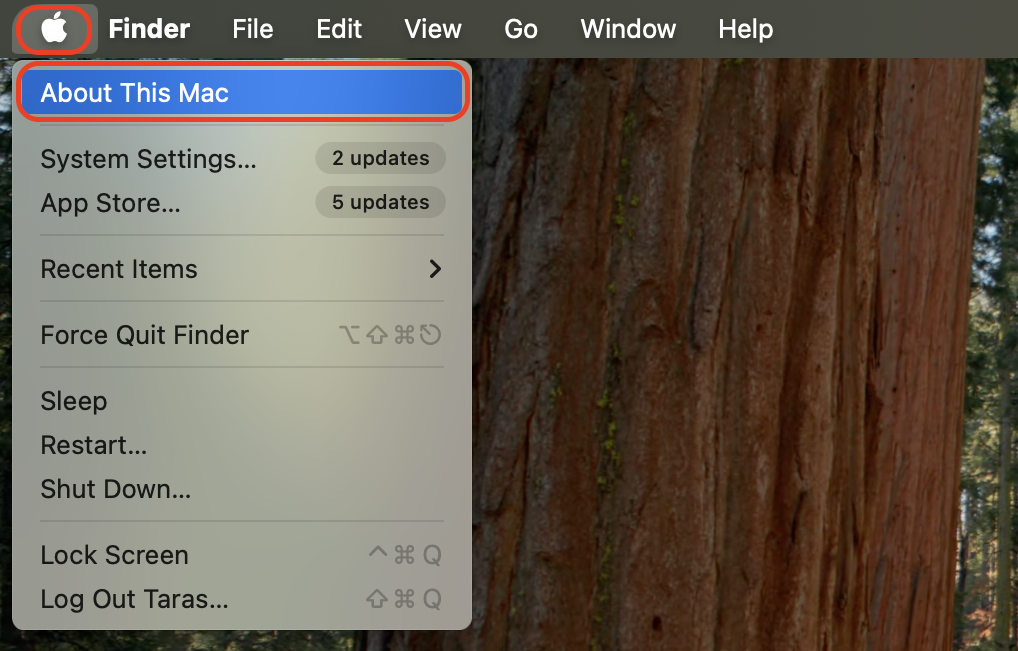Open the App Store
Viewport: 1018px width, 651px height.
click(x=110, y=203)
